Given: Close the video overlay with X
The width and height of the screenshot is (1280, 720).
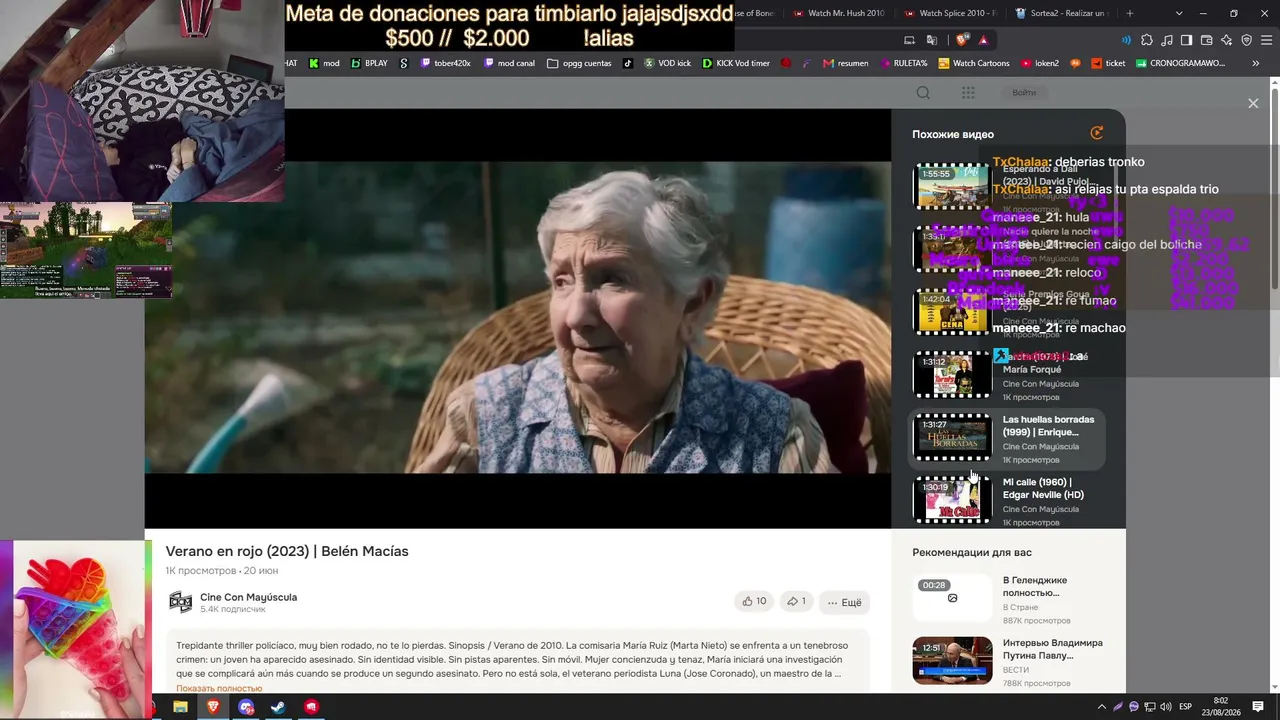Looking at the screenshot, I should coord(1253,104).
